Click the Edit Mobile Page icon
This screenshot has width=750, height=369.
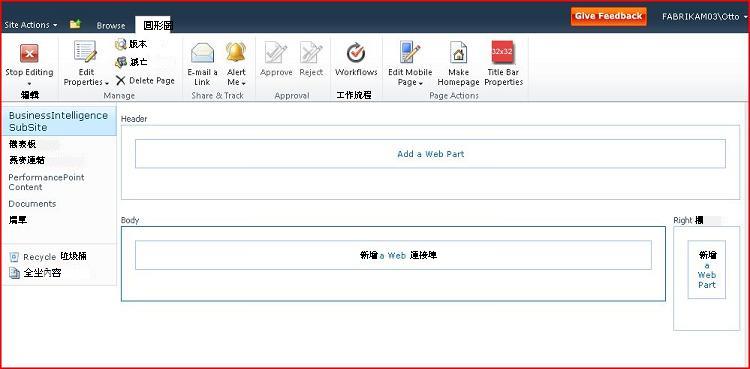tap(410, 52)
